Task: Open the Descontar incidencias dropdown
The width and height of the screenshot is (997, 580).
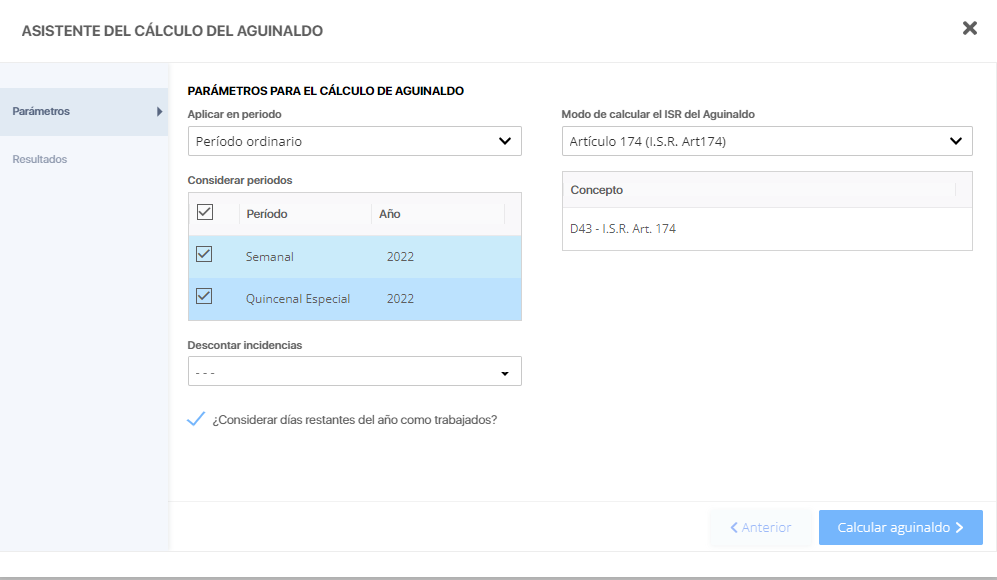Action: pos(354,372)
